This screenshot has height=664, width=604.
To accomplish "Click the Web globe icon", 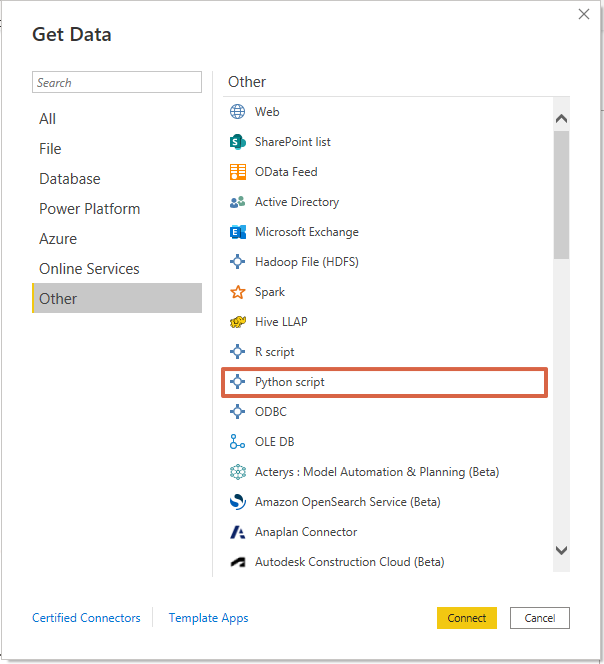I will pos(237,112).
